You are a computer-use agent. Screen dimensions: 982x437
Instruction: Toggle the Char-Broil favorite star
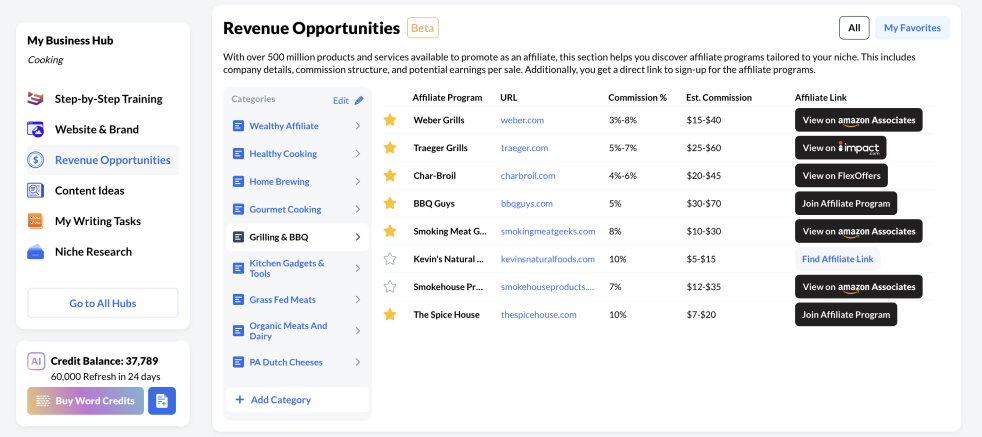coord(390,175)
